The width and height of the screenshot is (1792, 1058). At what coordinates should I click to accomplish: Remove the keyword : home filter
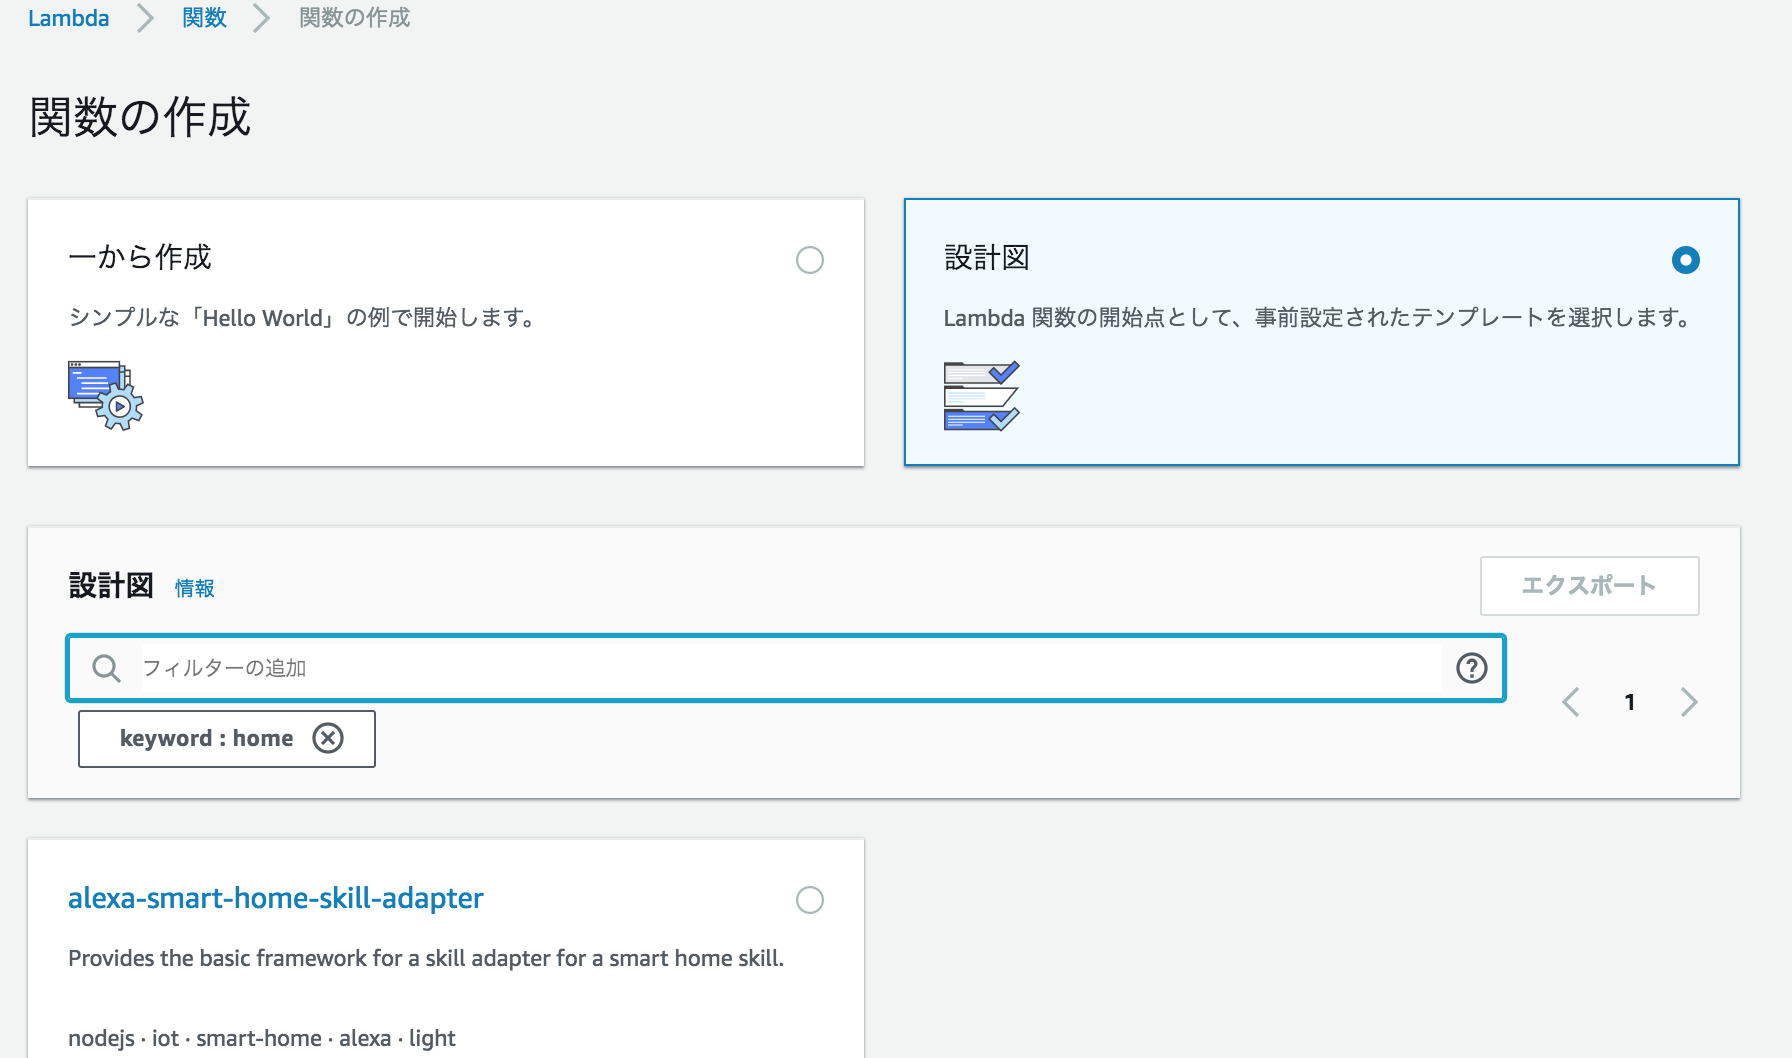(x=328, y=738)
